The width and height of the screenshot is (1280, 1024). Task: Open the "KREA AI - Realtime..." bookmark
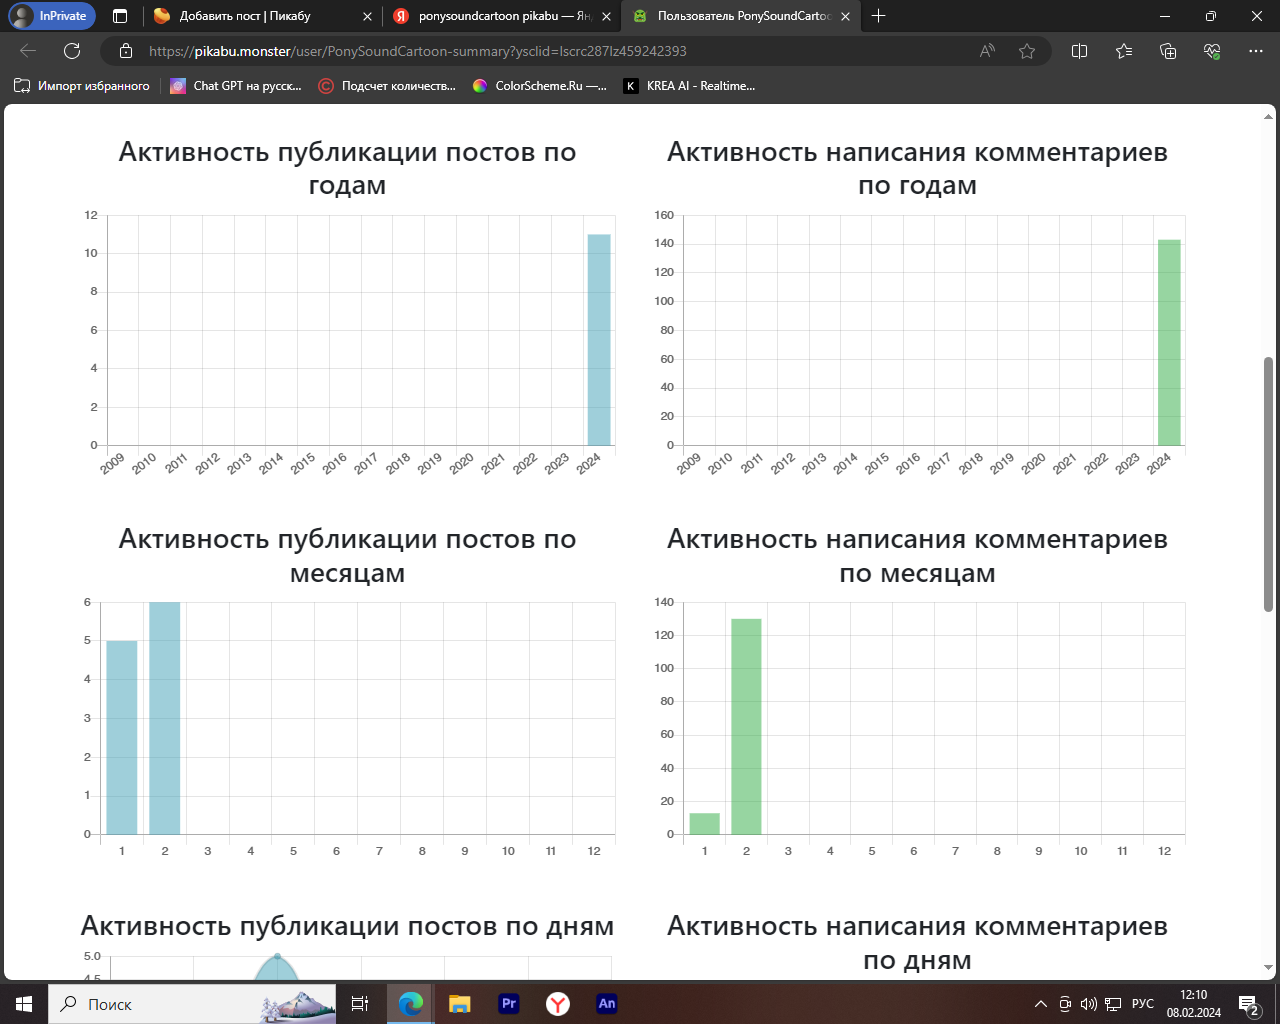(x=689, y=86)
